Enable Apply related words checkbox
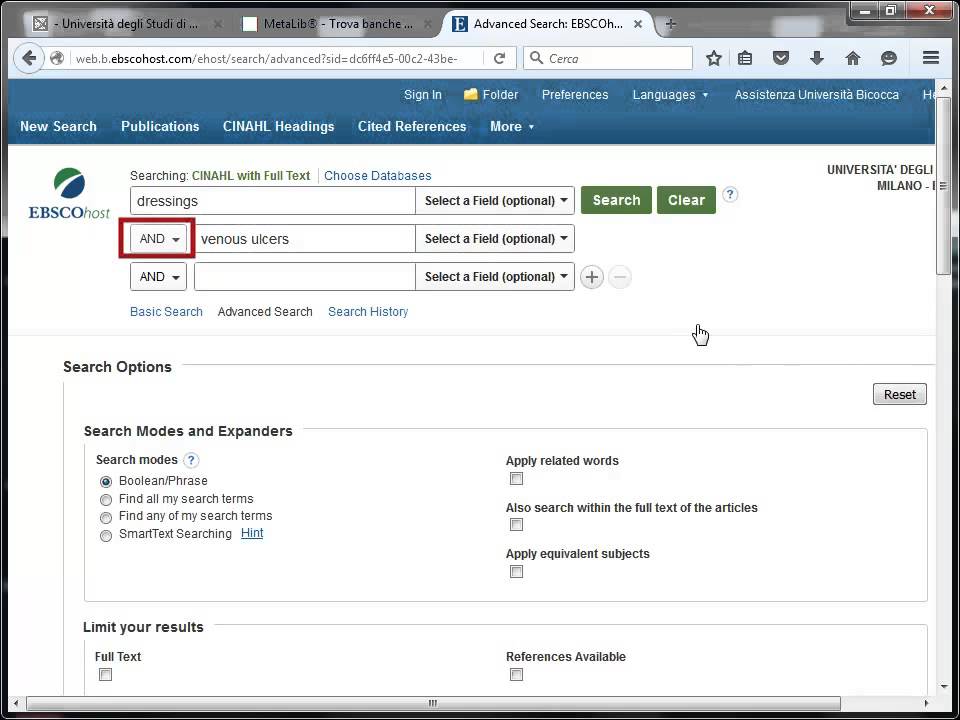 click(x=516, y=479)
